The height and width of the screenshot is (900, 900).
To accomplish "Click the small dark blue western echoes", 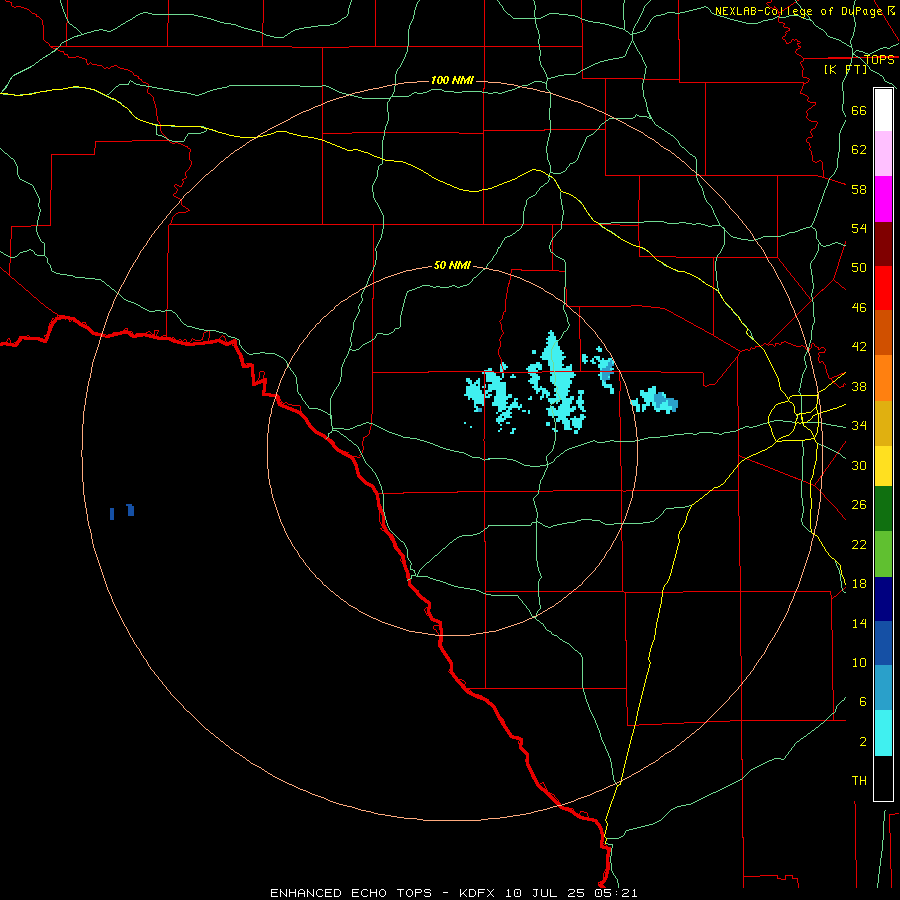I will [122, 511].
